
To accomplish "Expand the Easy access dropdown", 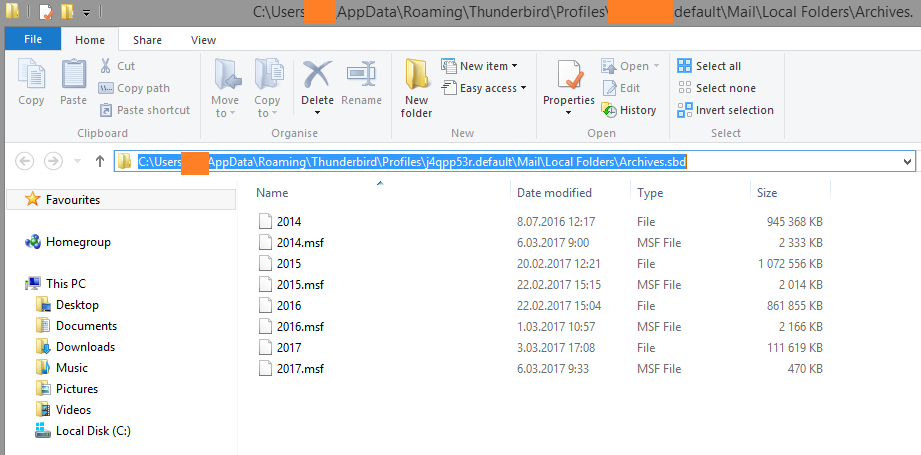I will coord(488,88).
